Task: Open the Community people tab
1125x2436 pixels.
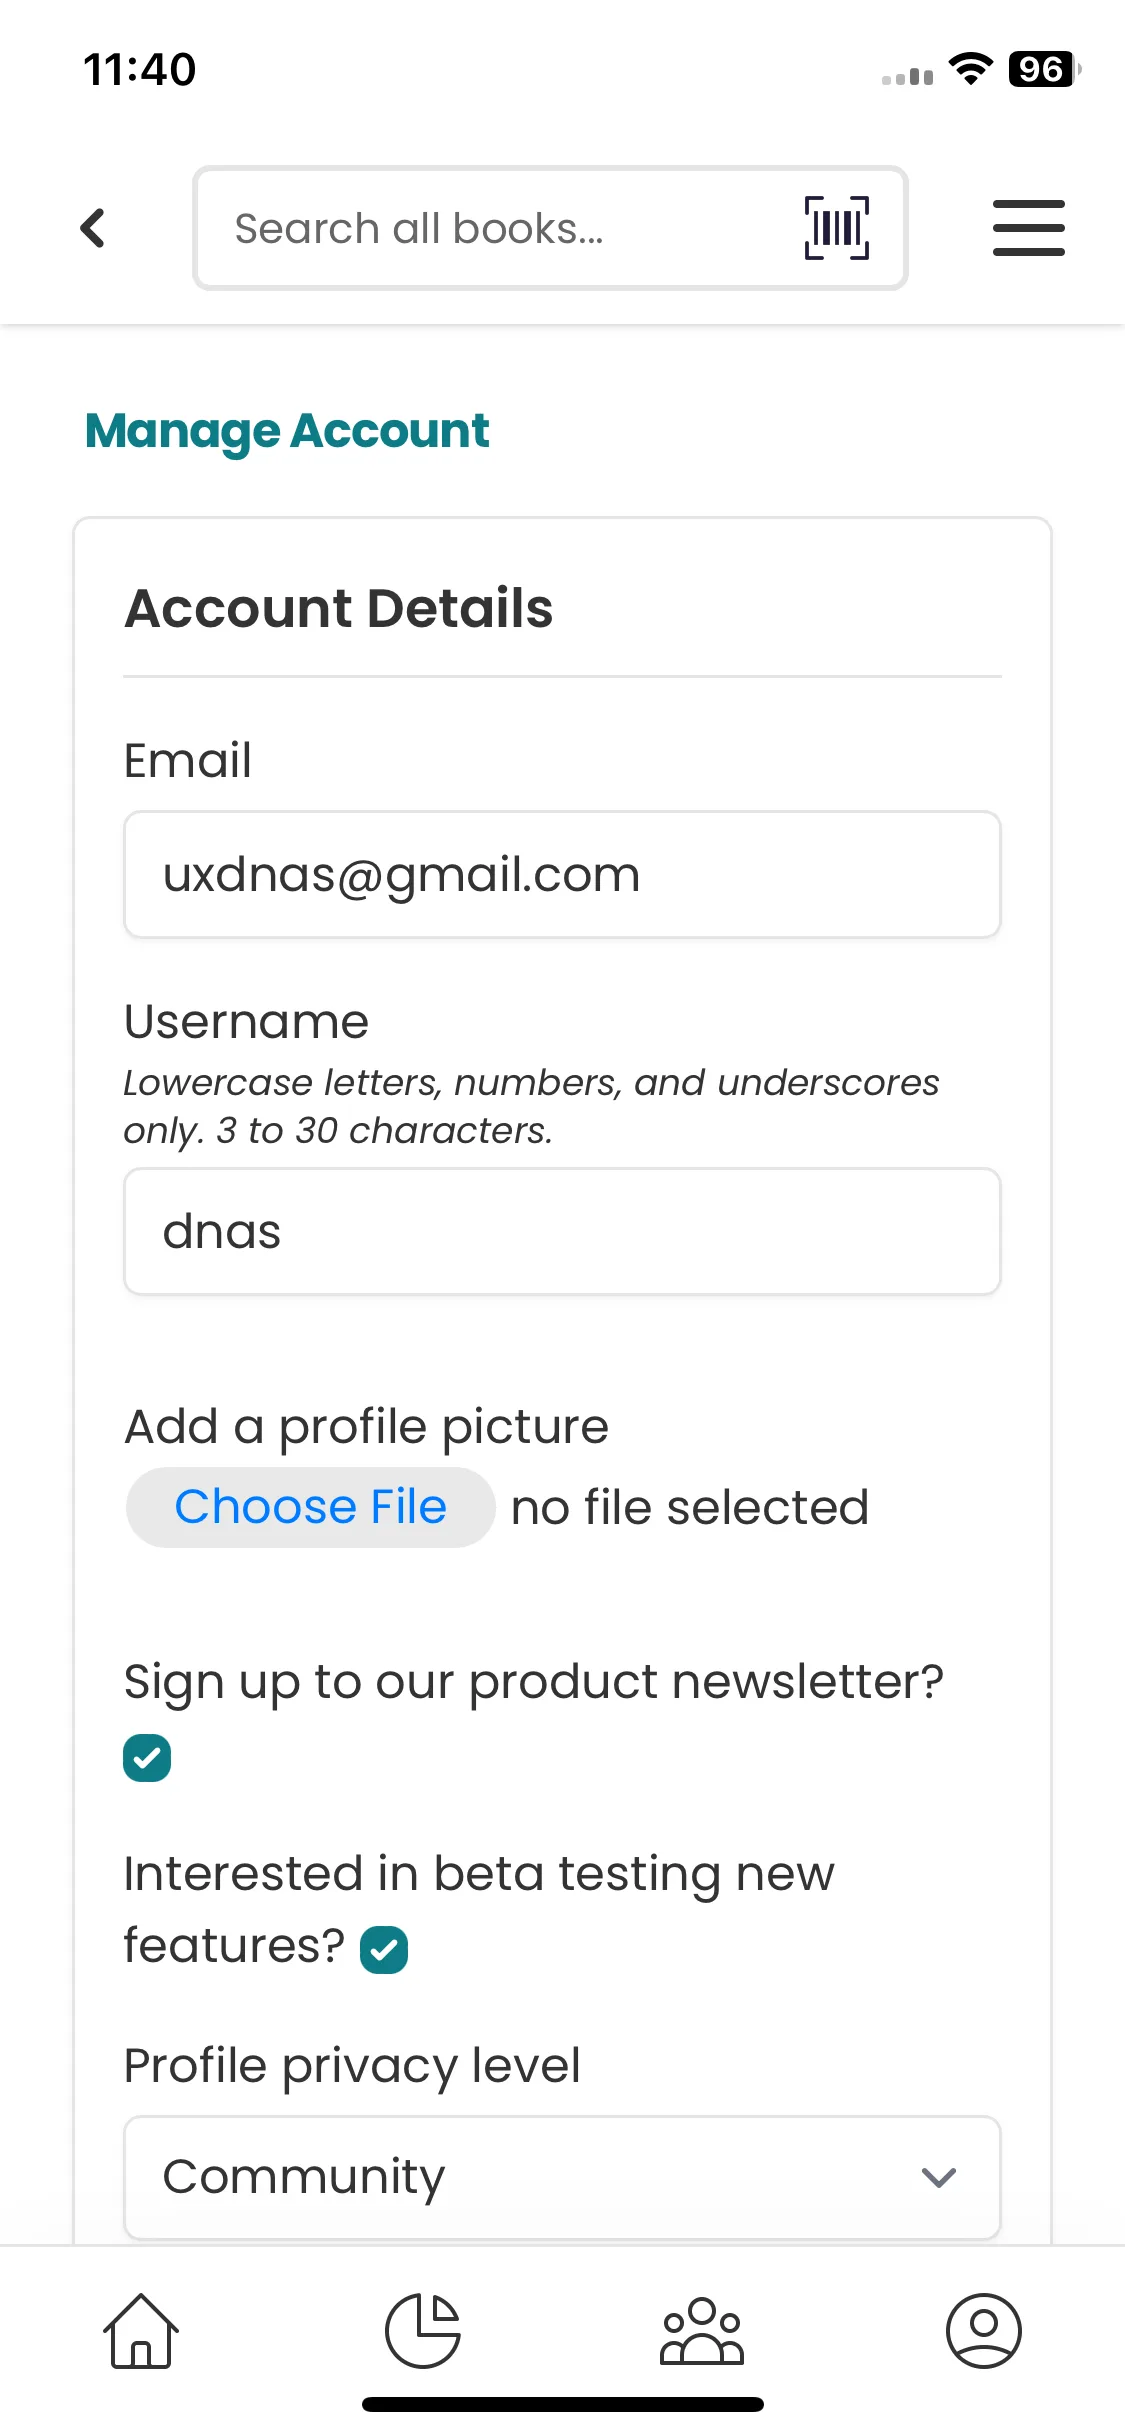Action: click(702, 2331)
